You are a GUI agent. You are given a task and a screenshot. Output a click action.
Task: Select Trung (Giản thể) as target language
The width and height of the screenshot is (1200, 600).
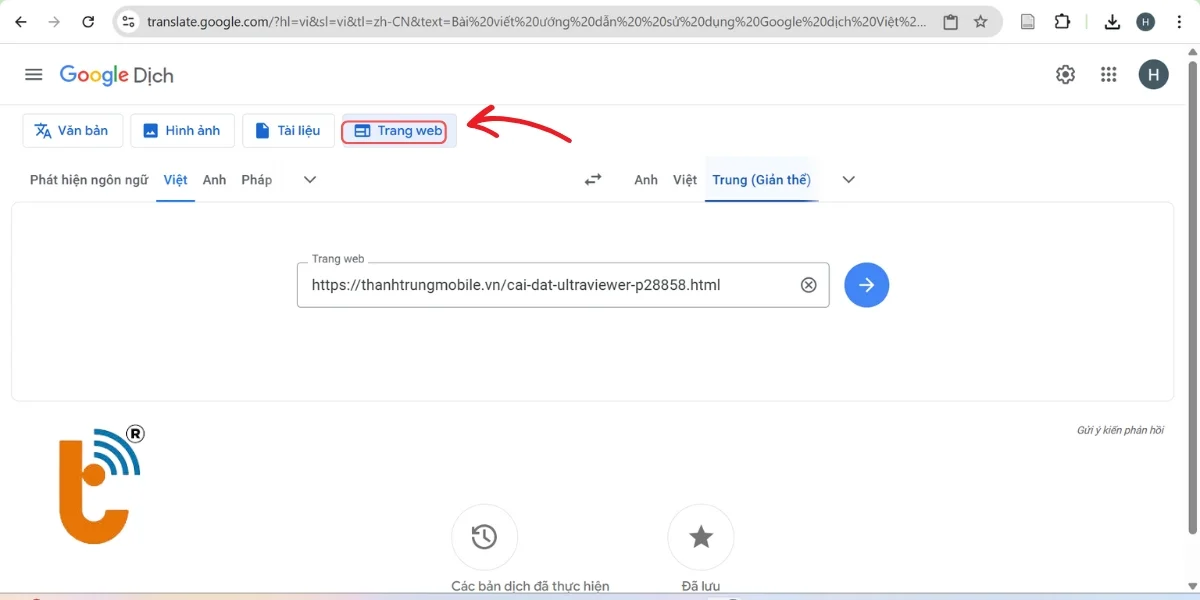click(x=761, y=179)
